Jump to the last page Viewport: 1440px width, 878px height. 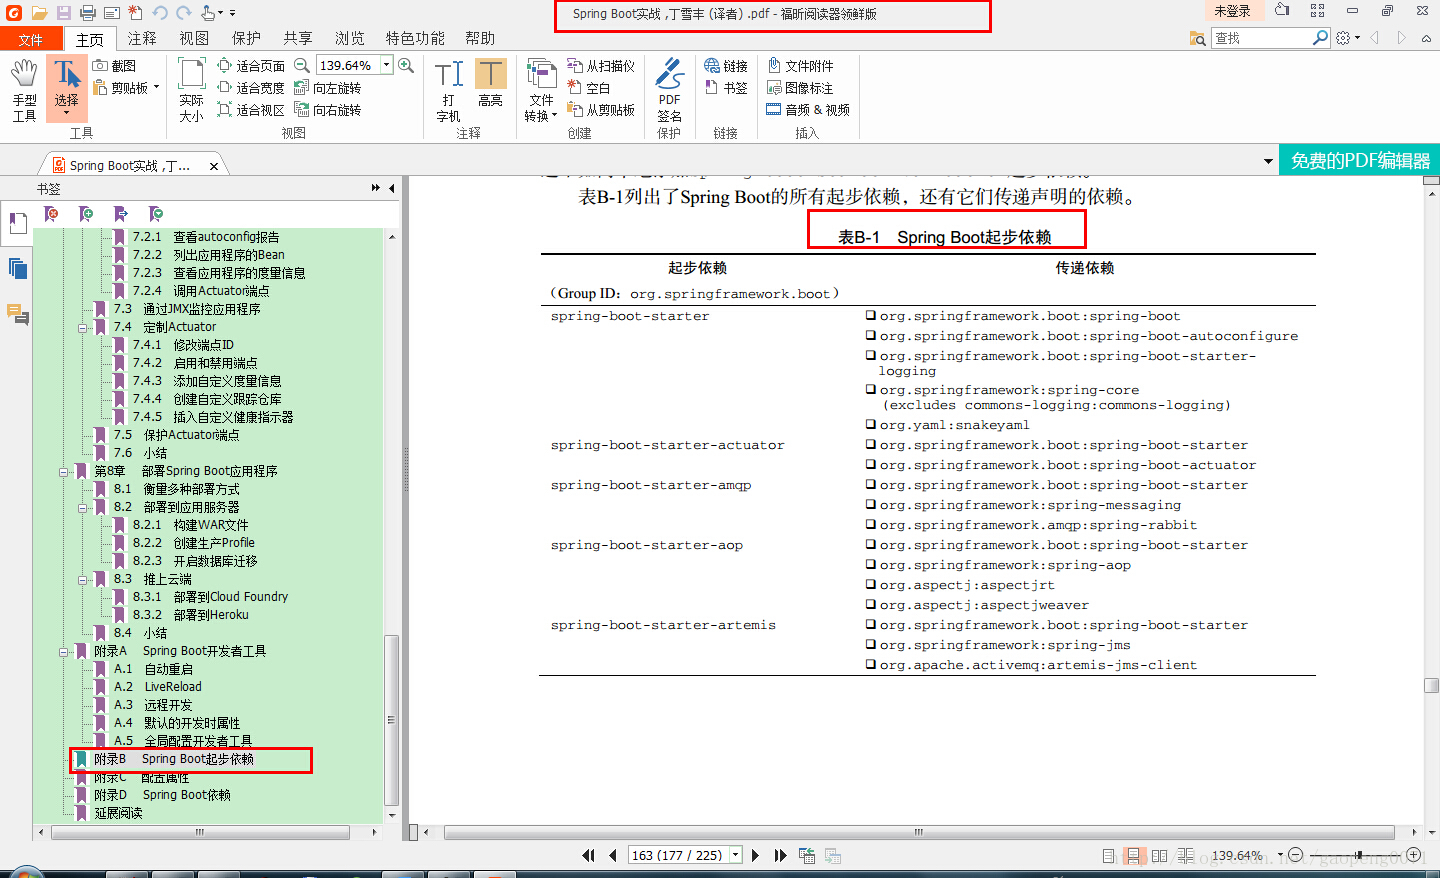[780, 855]
